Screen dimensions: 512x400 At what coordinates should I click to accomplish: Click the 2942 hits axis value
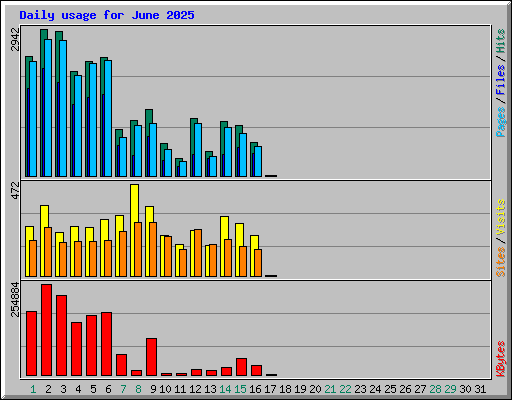pyautogui.click(x=15, y=39)
